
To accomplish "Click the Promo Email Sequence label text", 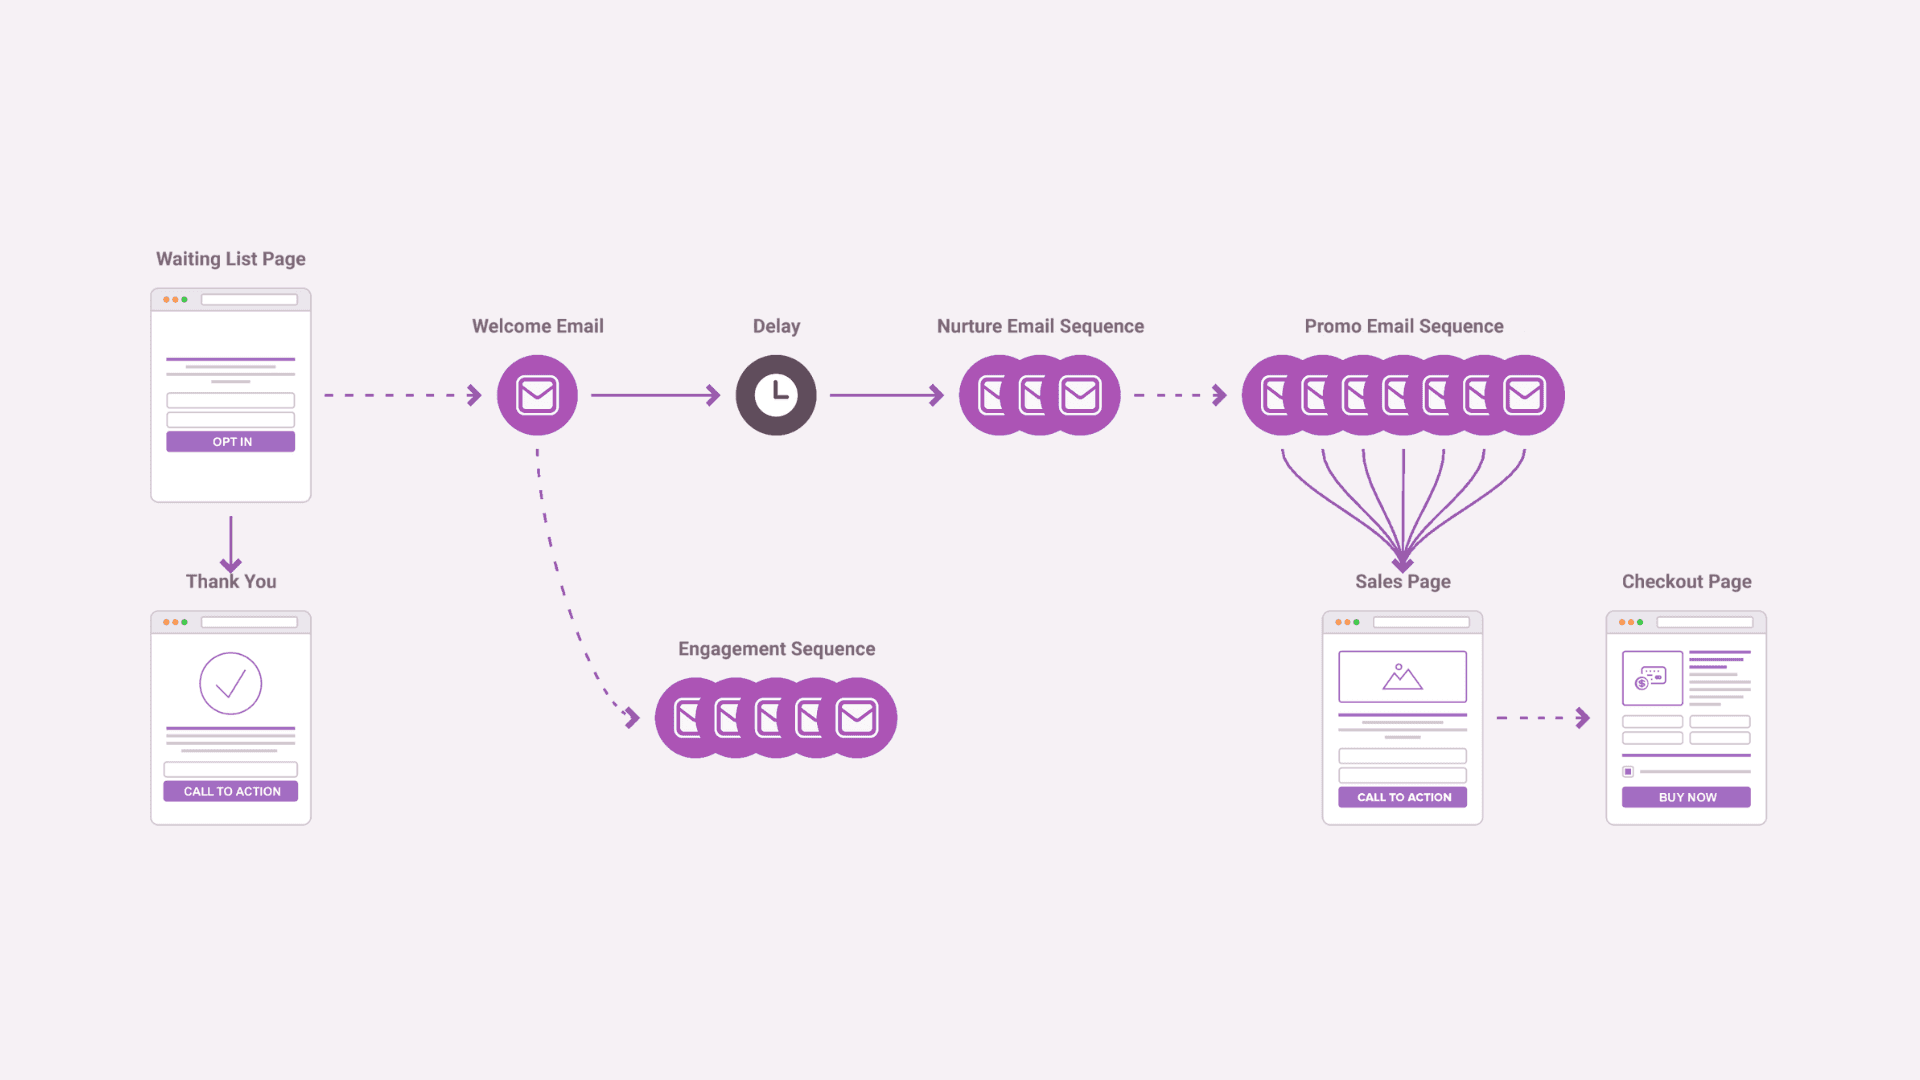I will click(1403, 326).
